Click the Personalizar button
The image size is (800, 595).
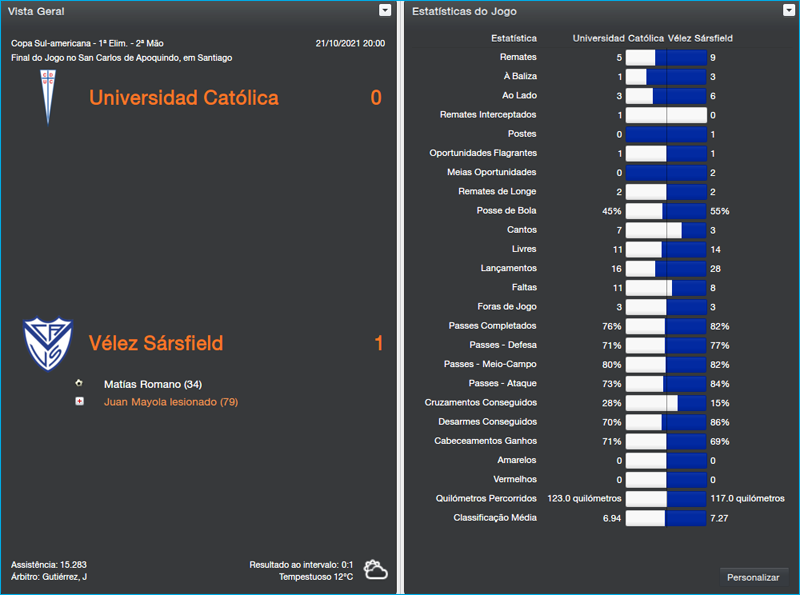click(753, 577)
